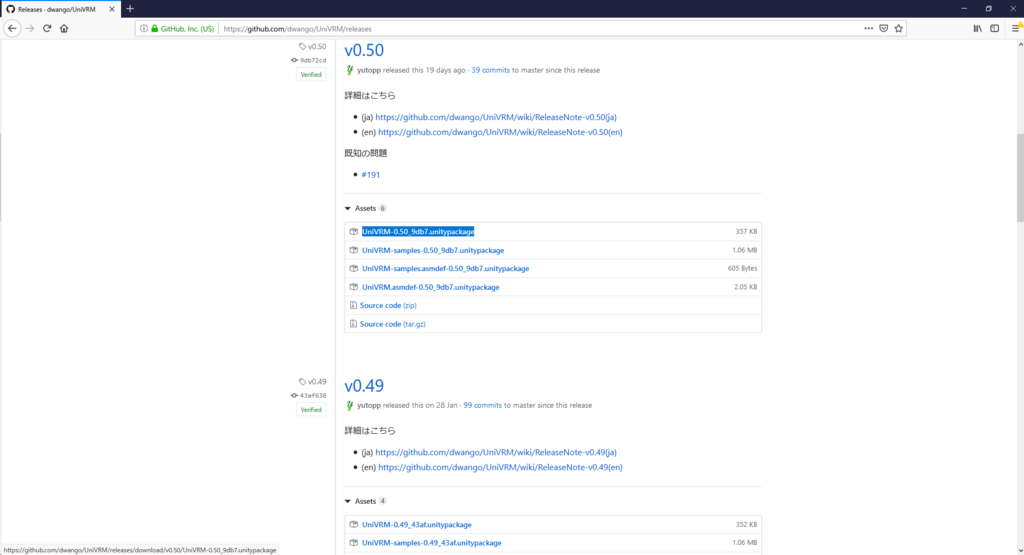Click yutopp avatar in v0.49 release
This screenshot has height=555, width=1024.
[349, 405]
